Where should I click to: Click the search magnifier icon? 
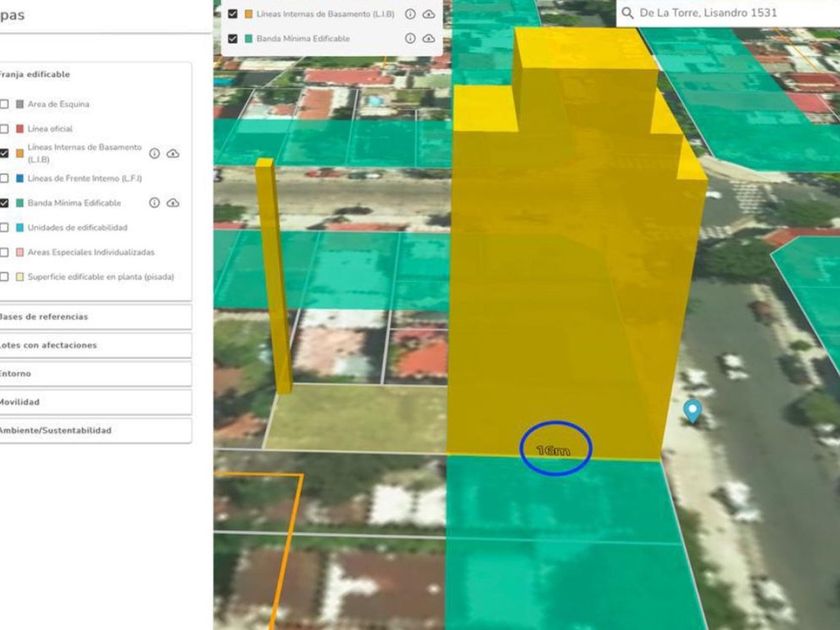pyautogui.click(x=627, y=13)
